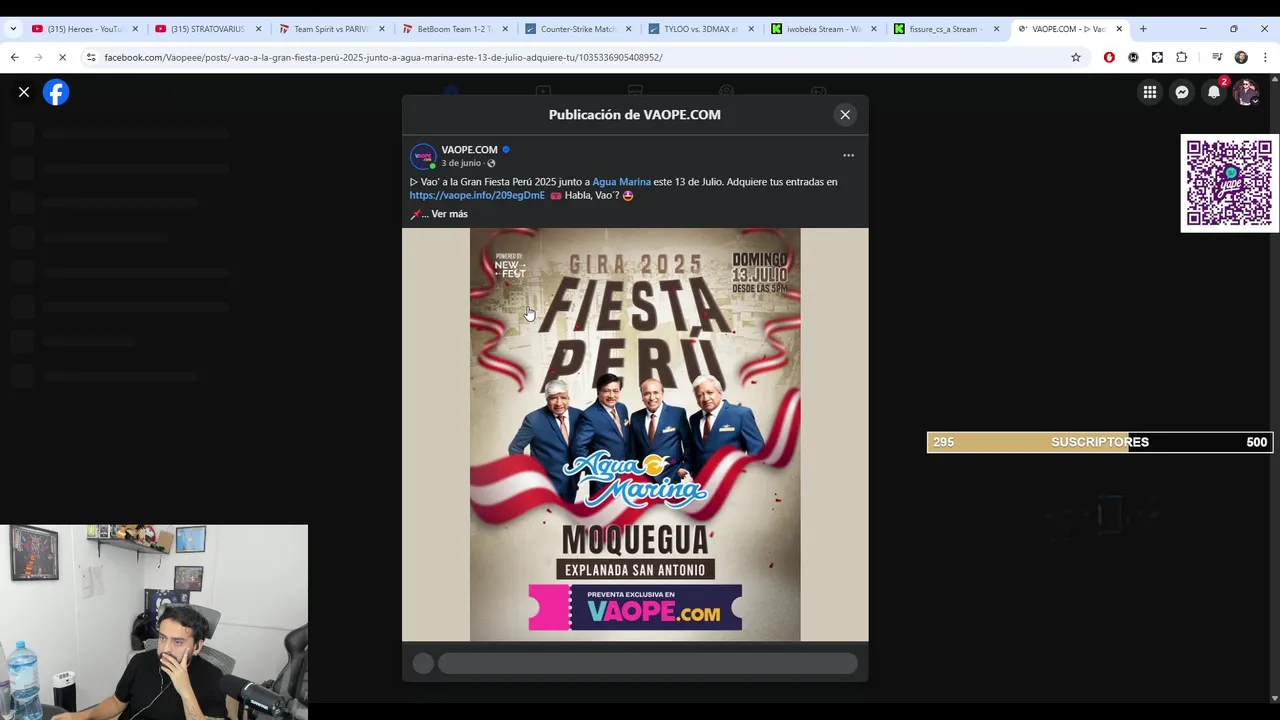Open the Facebook menu grid icon
Viewport: 1280px width, 720px height.
1150,92
